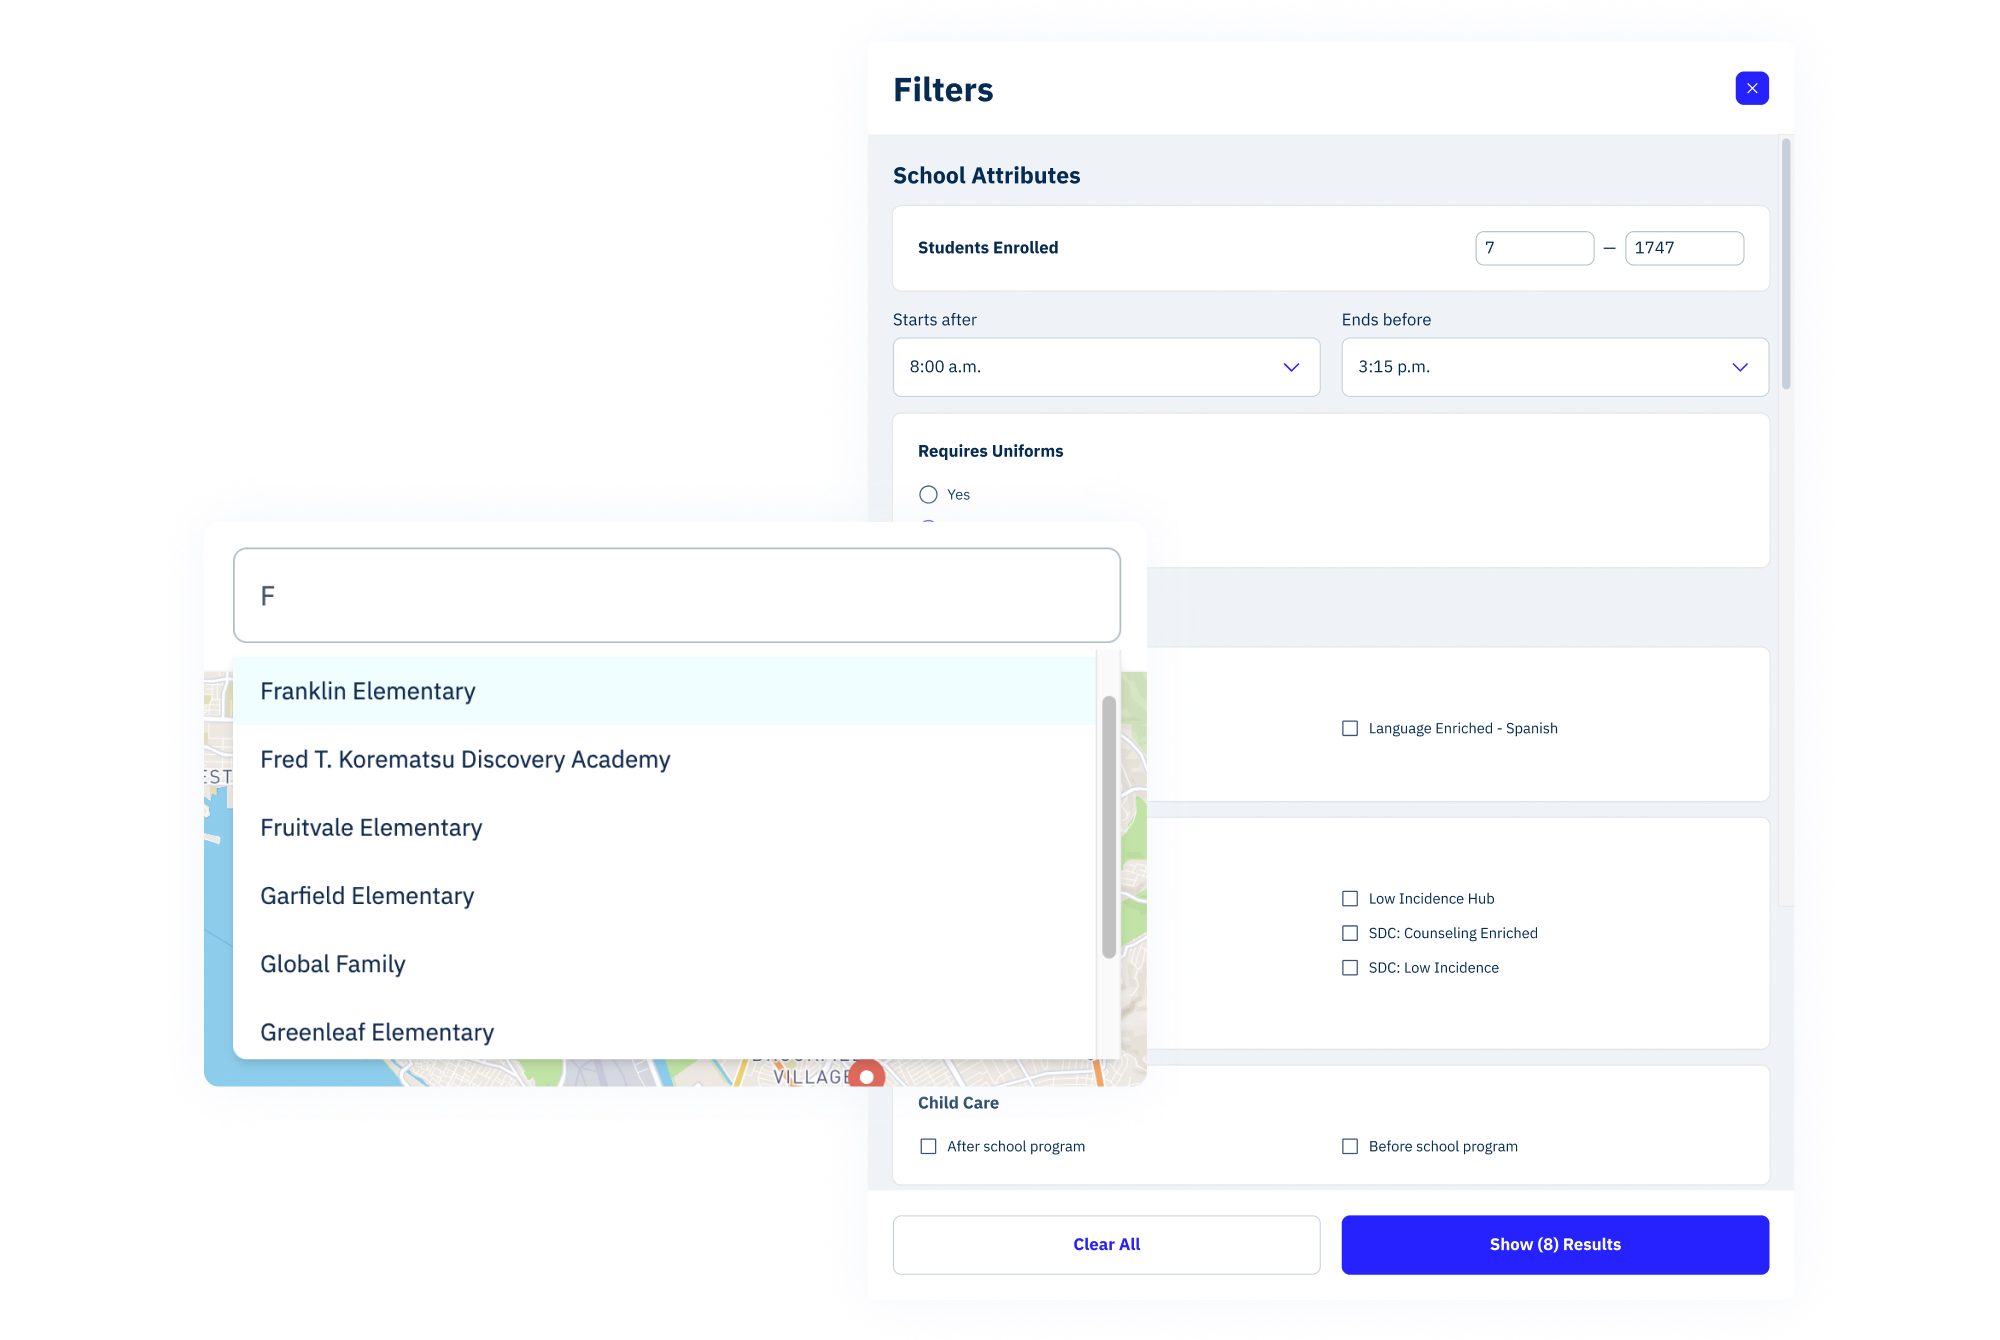Select the Yes uniform radio button
The image size is (2000, 1340).
coord(928,495)
